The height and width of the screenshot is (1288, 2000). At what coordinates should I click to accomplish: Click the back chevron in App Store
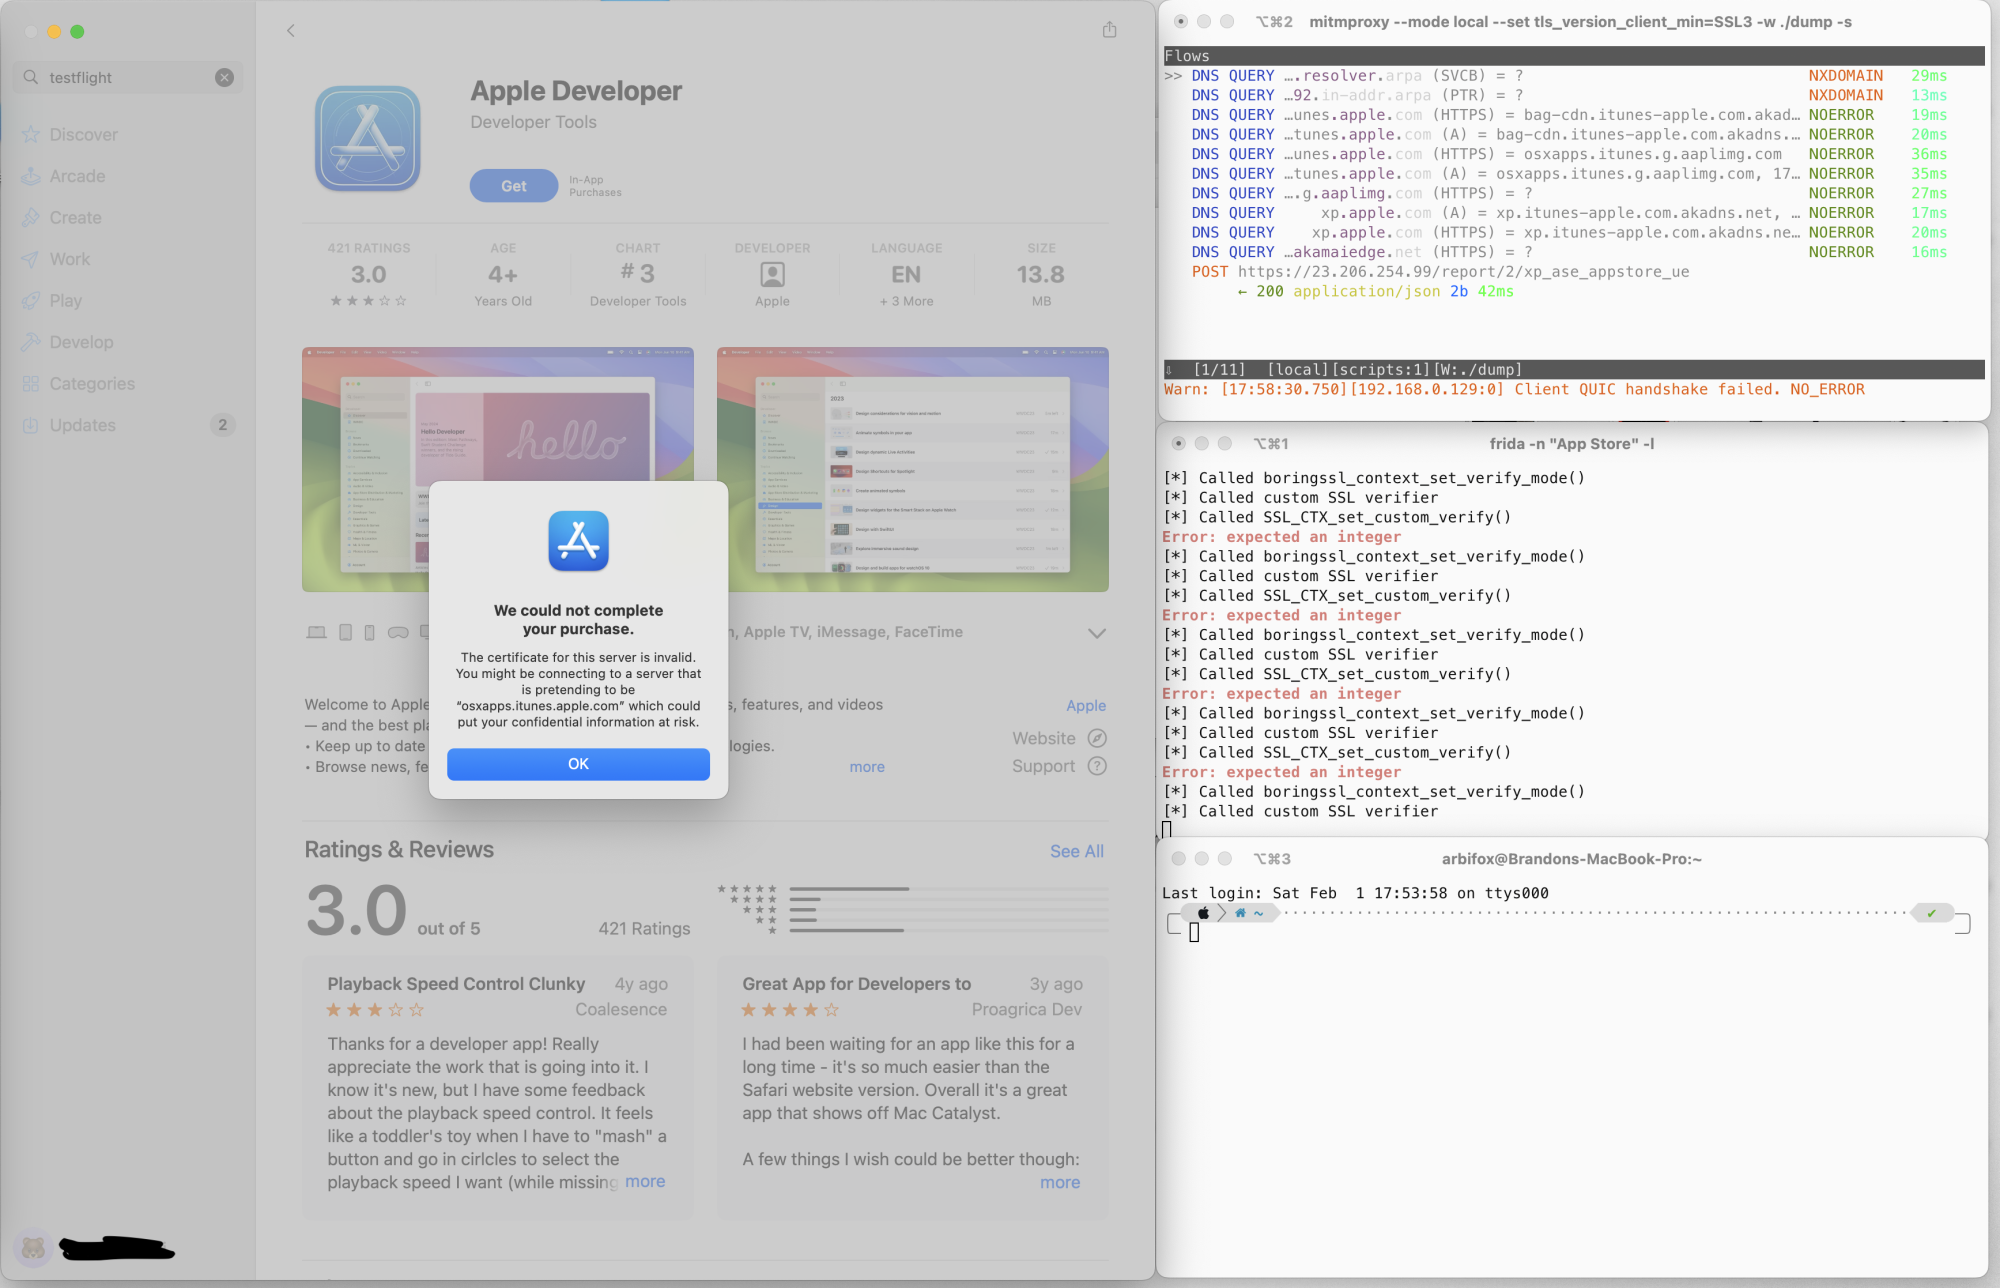291,31
